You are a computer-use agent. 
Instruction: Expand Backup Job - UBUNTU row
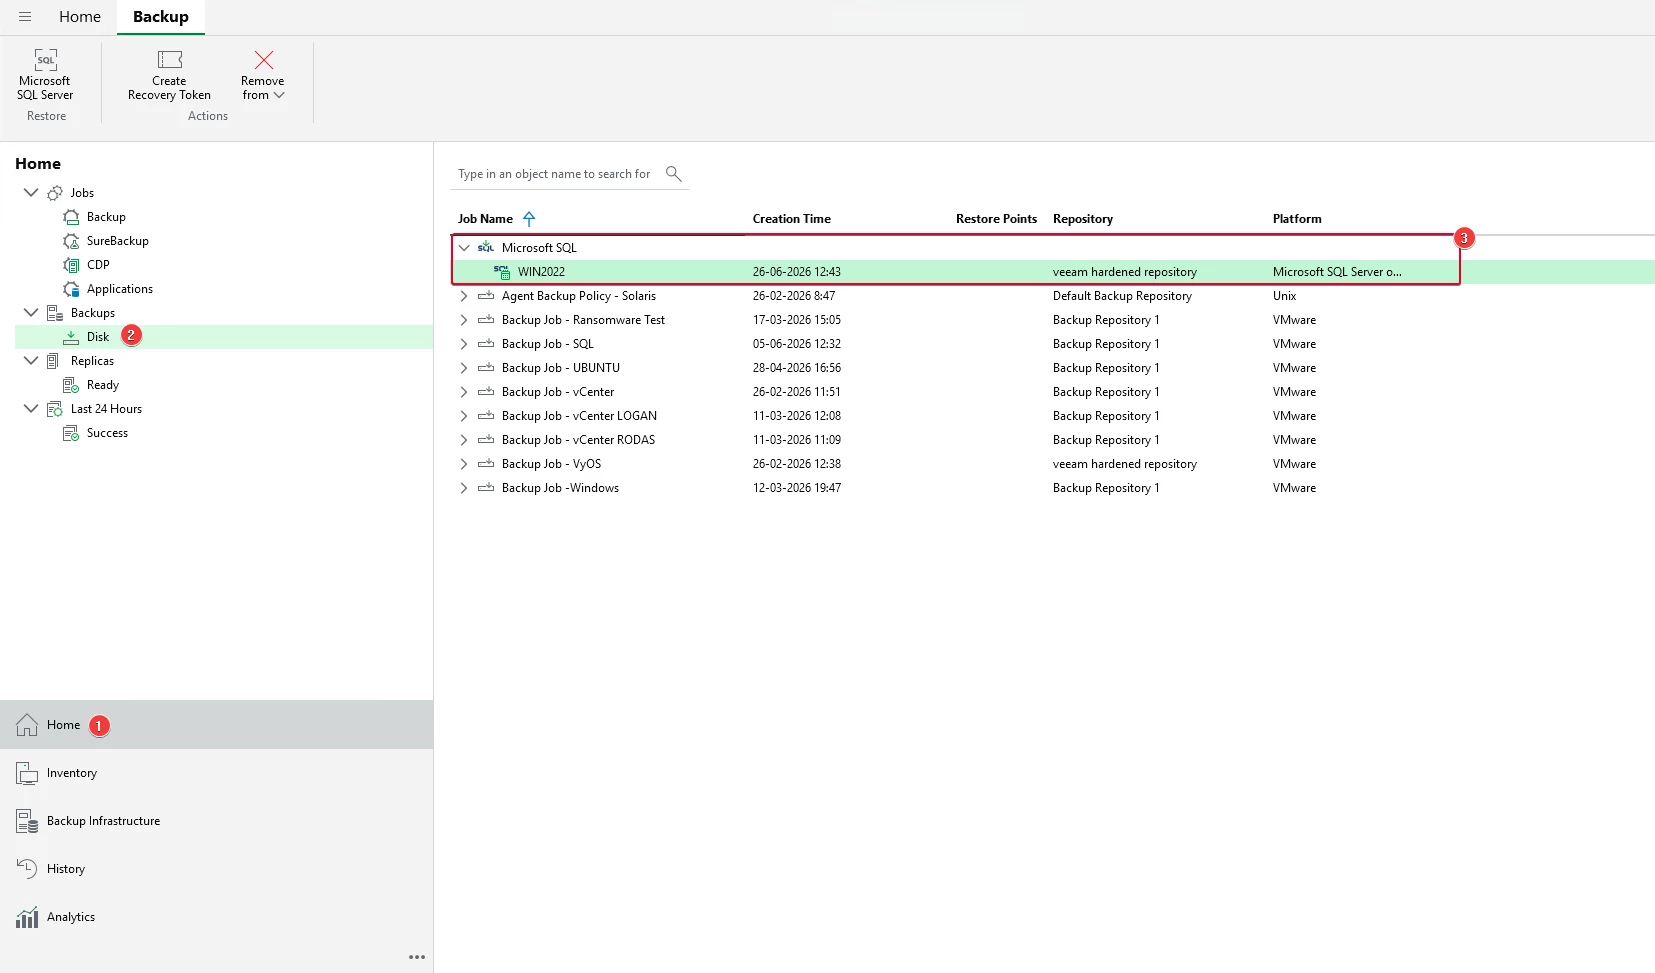click(x=464, y=368)
